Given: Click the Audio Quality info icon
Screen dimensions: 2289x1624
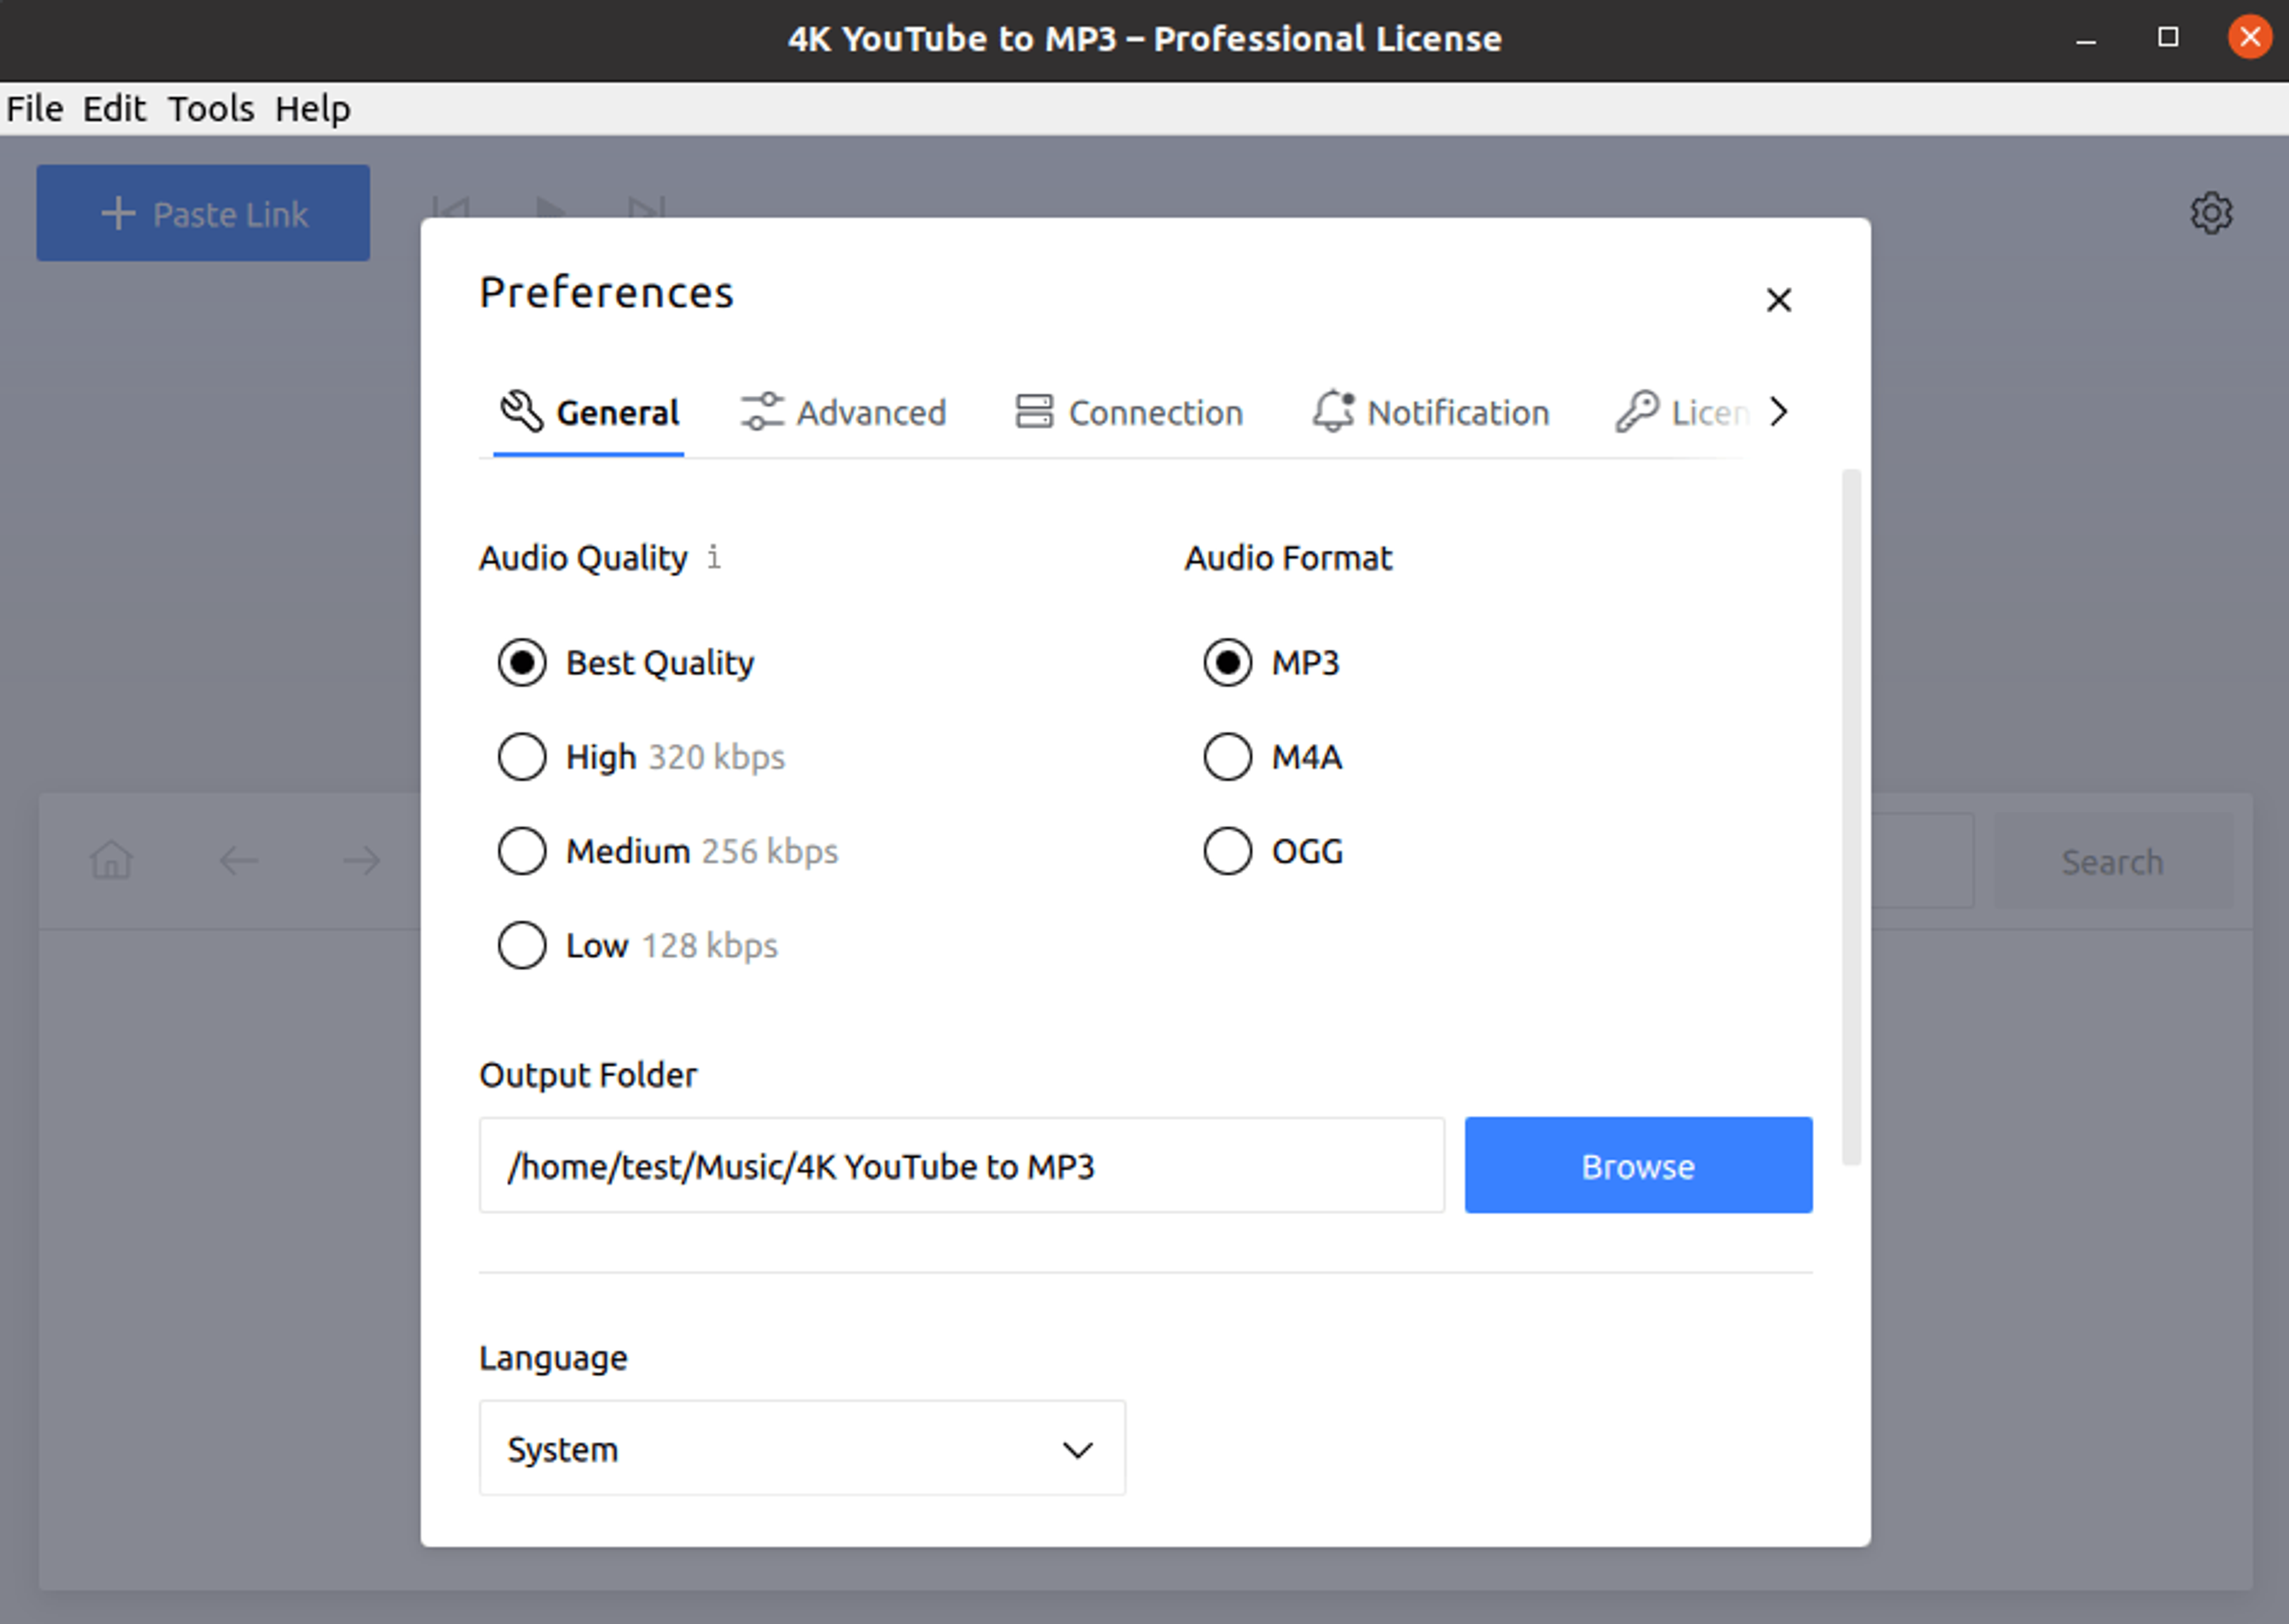Looking at the screenshot, I should pyautogui.click(x=713, y=557).
